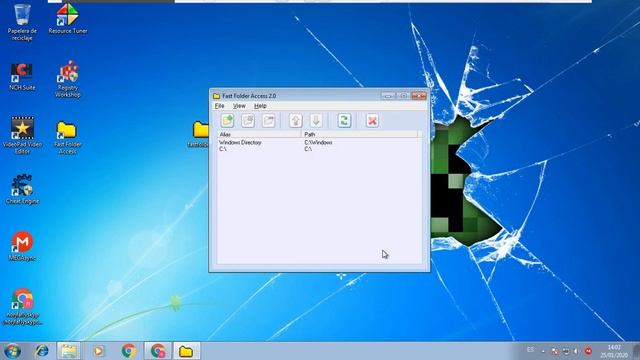Viewport: 640px width, 360px height.
Task: Select the Cheat Engine desktop shortcut
Action: tap(22, 189)
